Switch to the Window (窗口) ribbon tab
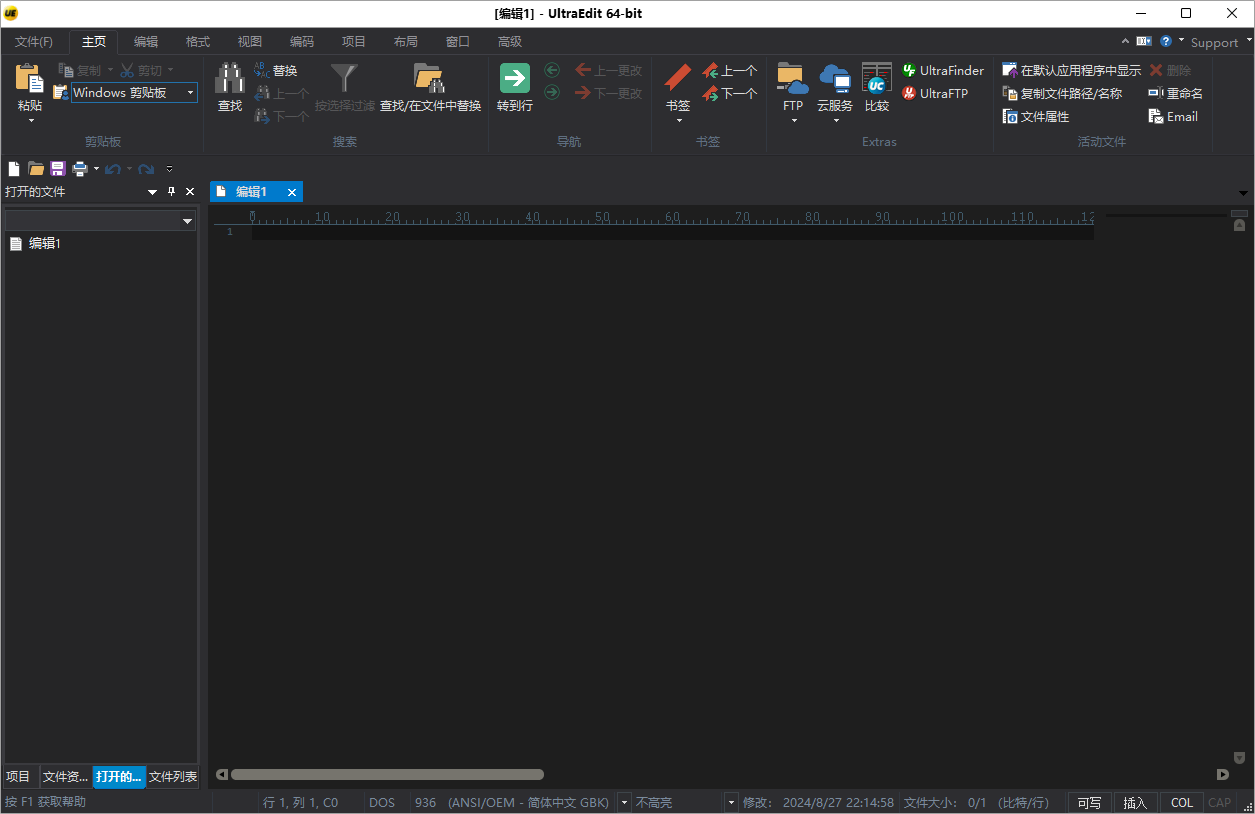The height and width of the screenshot is (814, 1255). tap(458, 42)
